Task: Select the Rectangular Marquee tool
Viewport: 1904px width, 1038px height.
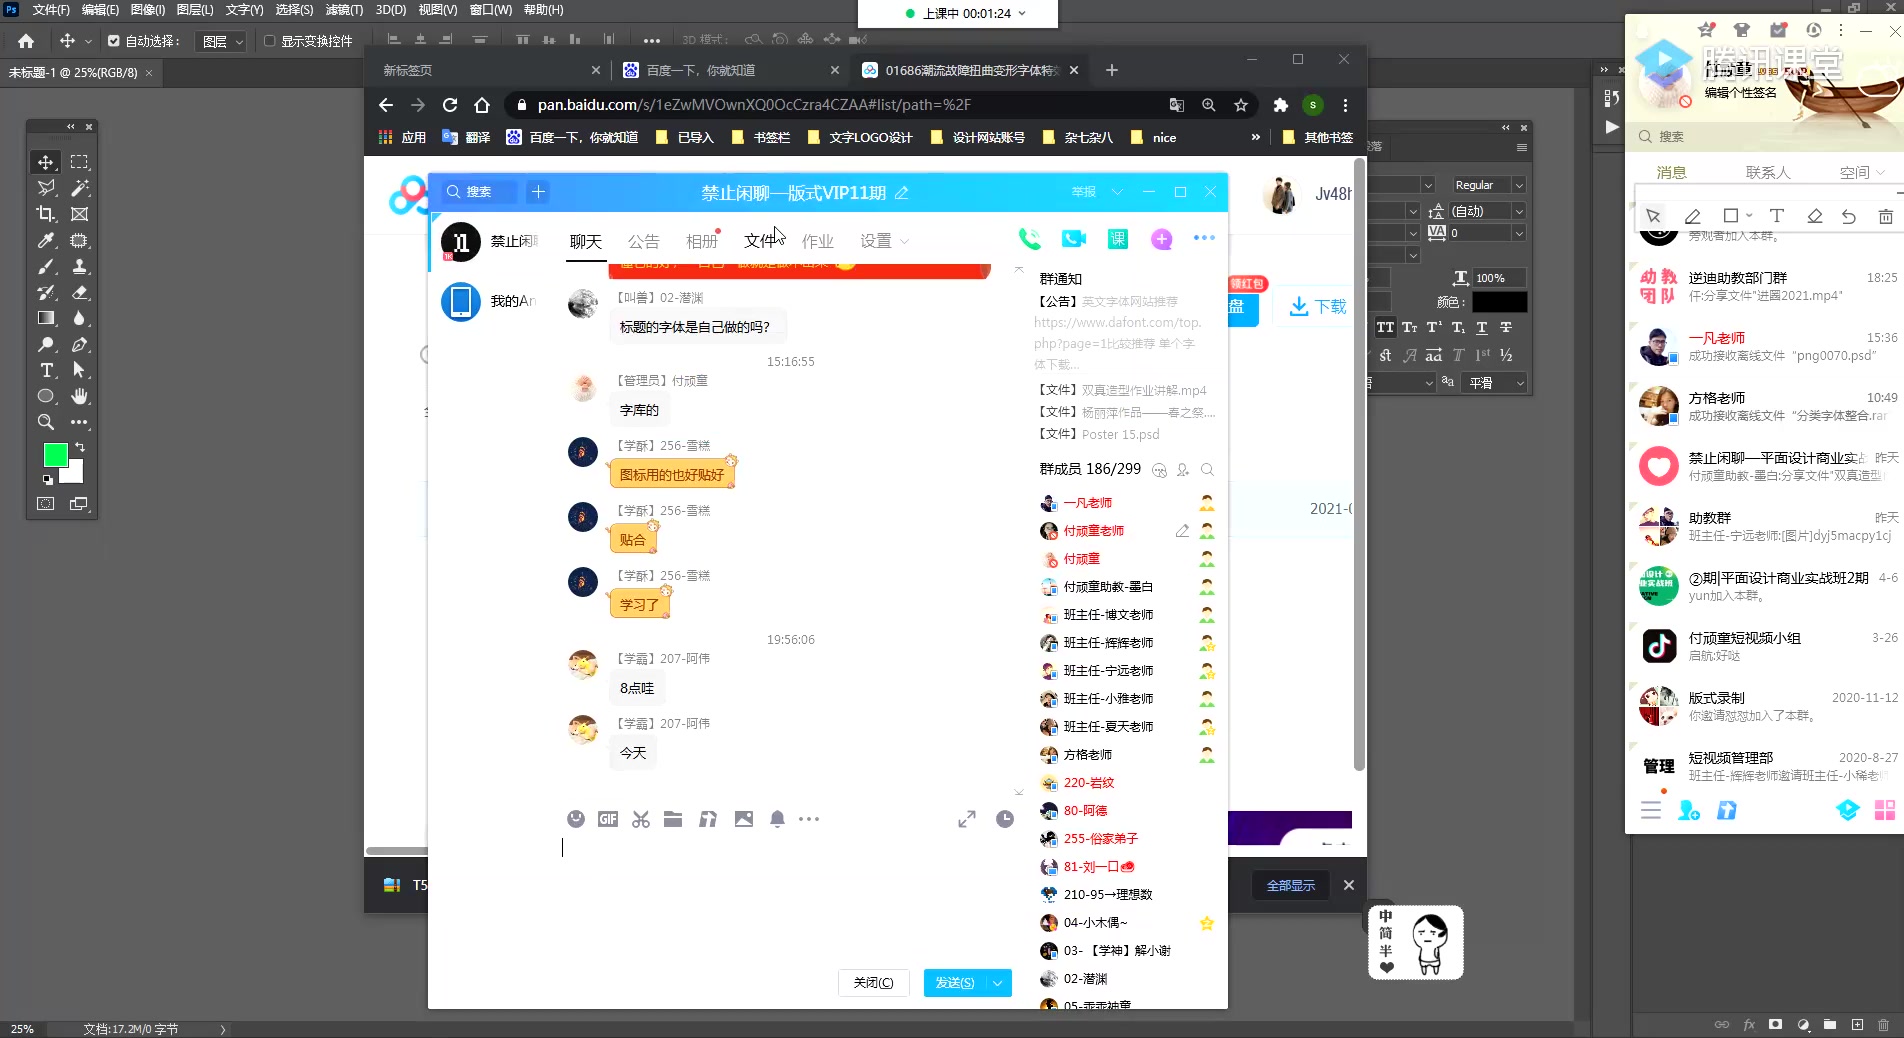Action: click(x=79, y=162)
